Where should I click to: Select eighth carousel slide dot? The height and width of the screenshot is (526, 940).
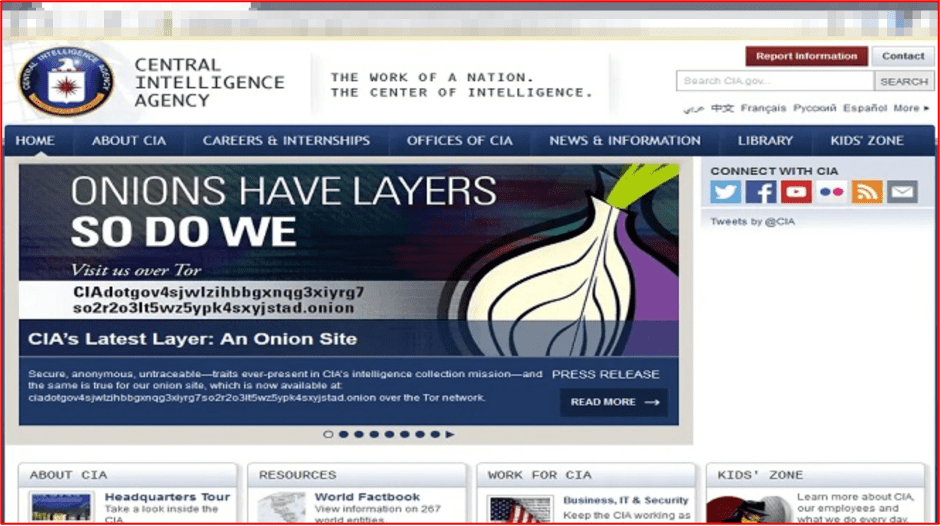click(x=435, y=434)
